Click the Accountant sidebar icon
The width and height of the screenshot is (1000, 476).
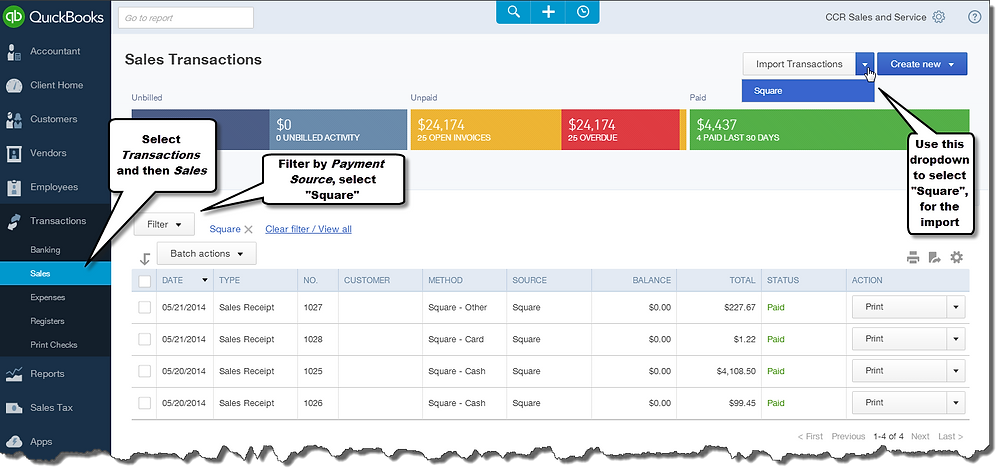[x=14, y=52]
